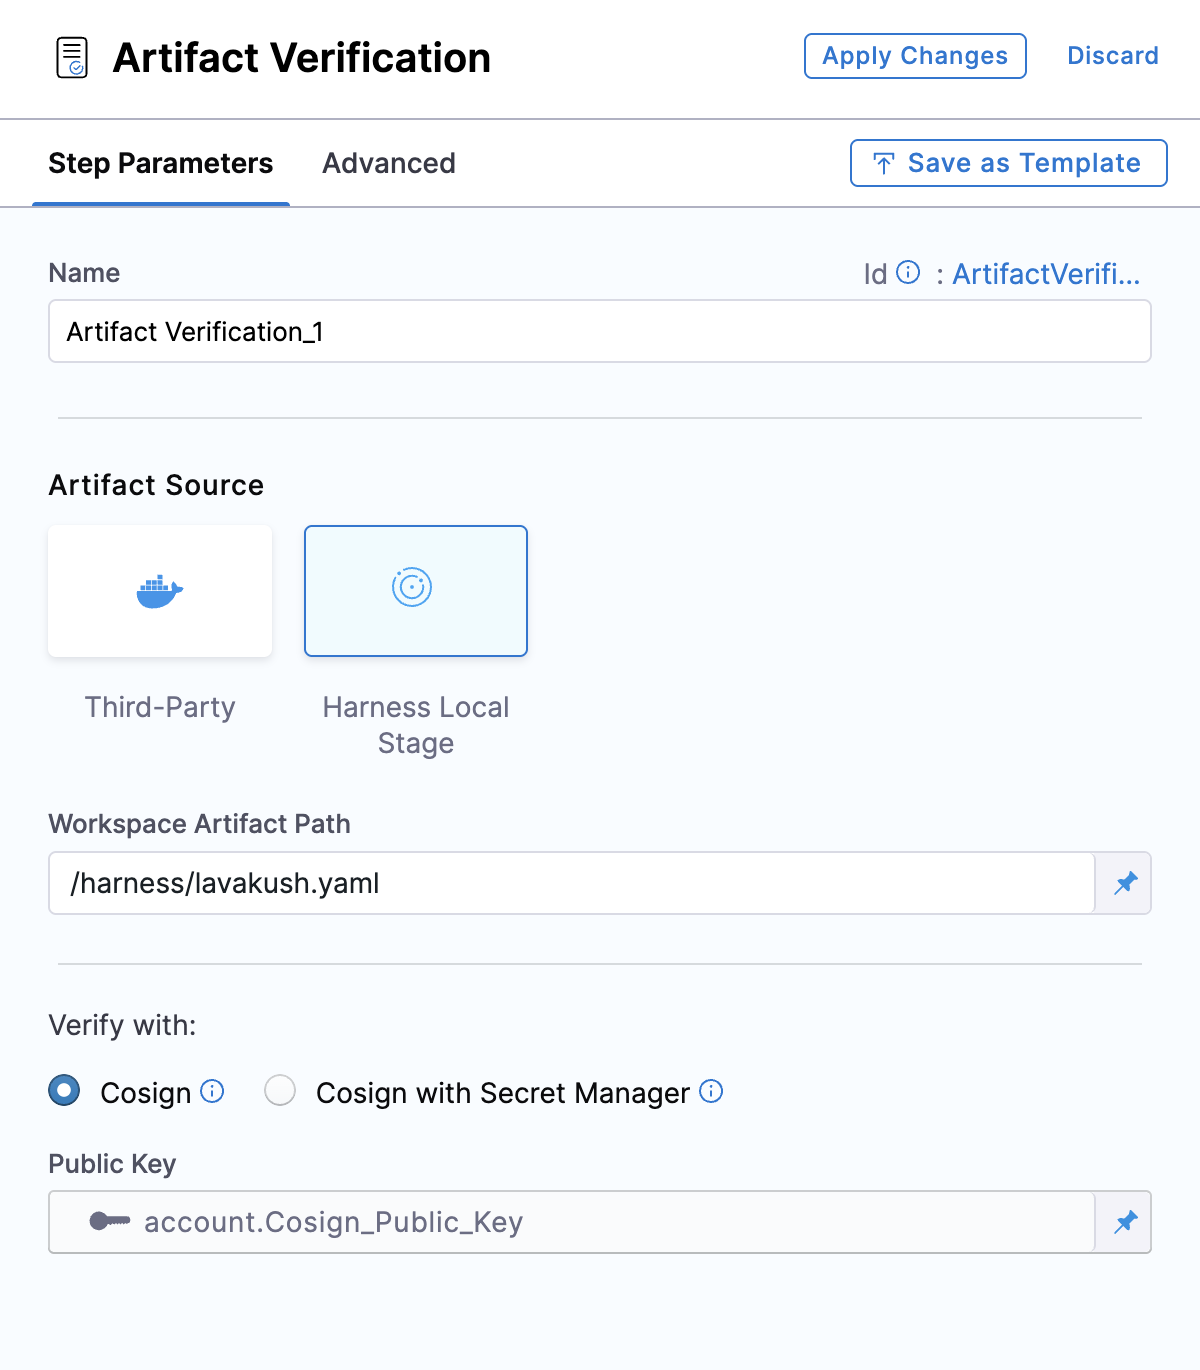The height and width of the screenshot is (1370, 1200).
Task: Open the Advanced tab
Action: pyautogui.click(x=389, y=164)
